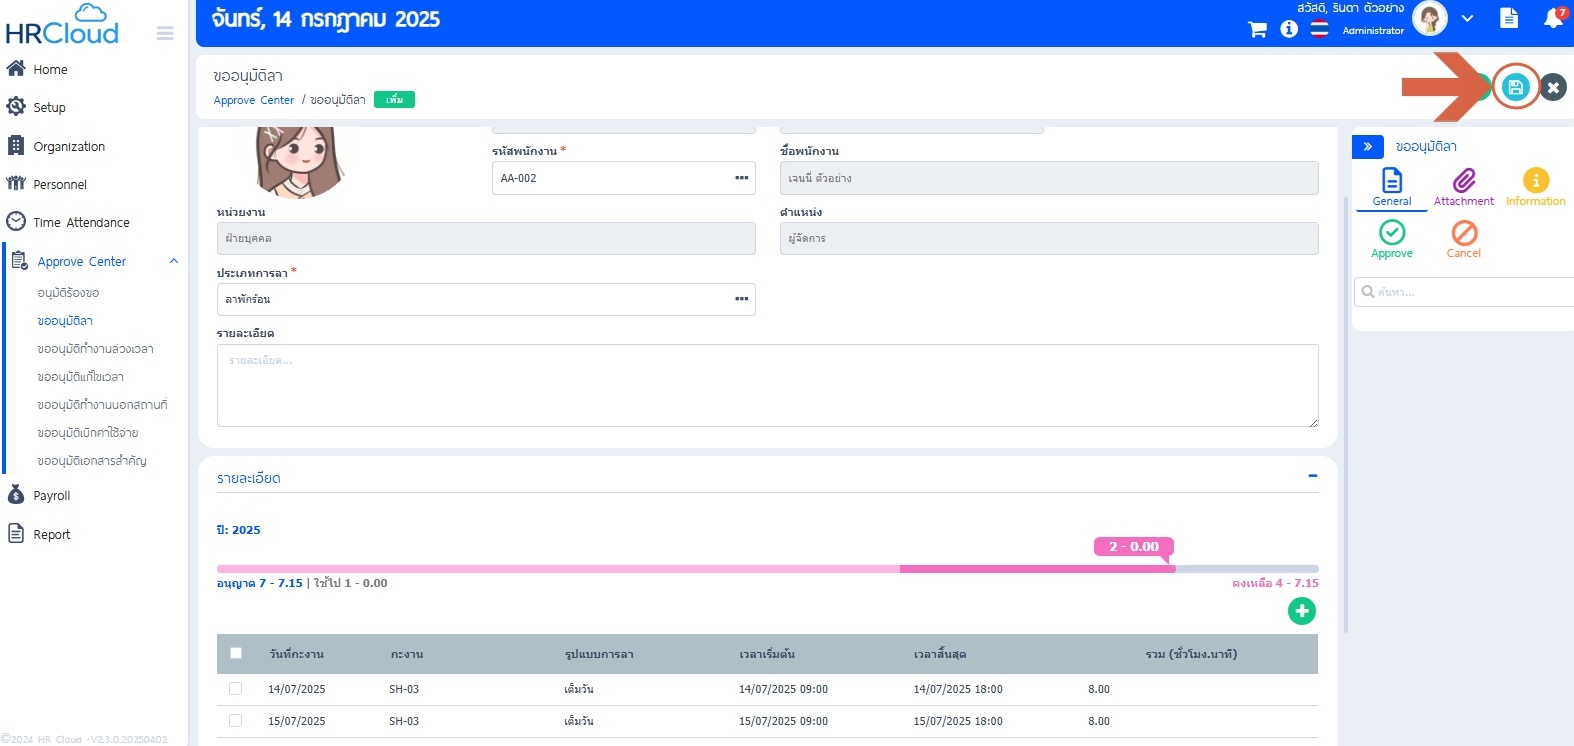Open the leave type lookup for ลาพักร้อน
The height and width of the screenshot is (746, 1574).
coord(741,299)
